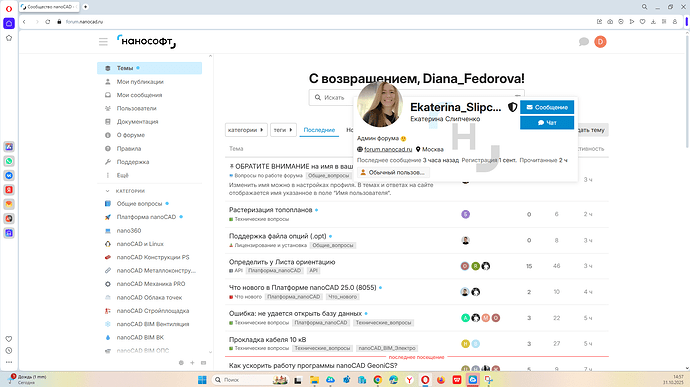Open the Ekaterina_Slipc... username link
Image resolution: width=690 pixels, height=387 pixels.
tap(455, 107)
